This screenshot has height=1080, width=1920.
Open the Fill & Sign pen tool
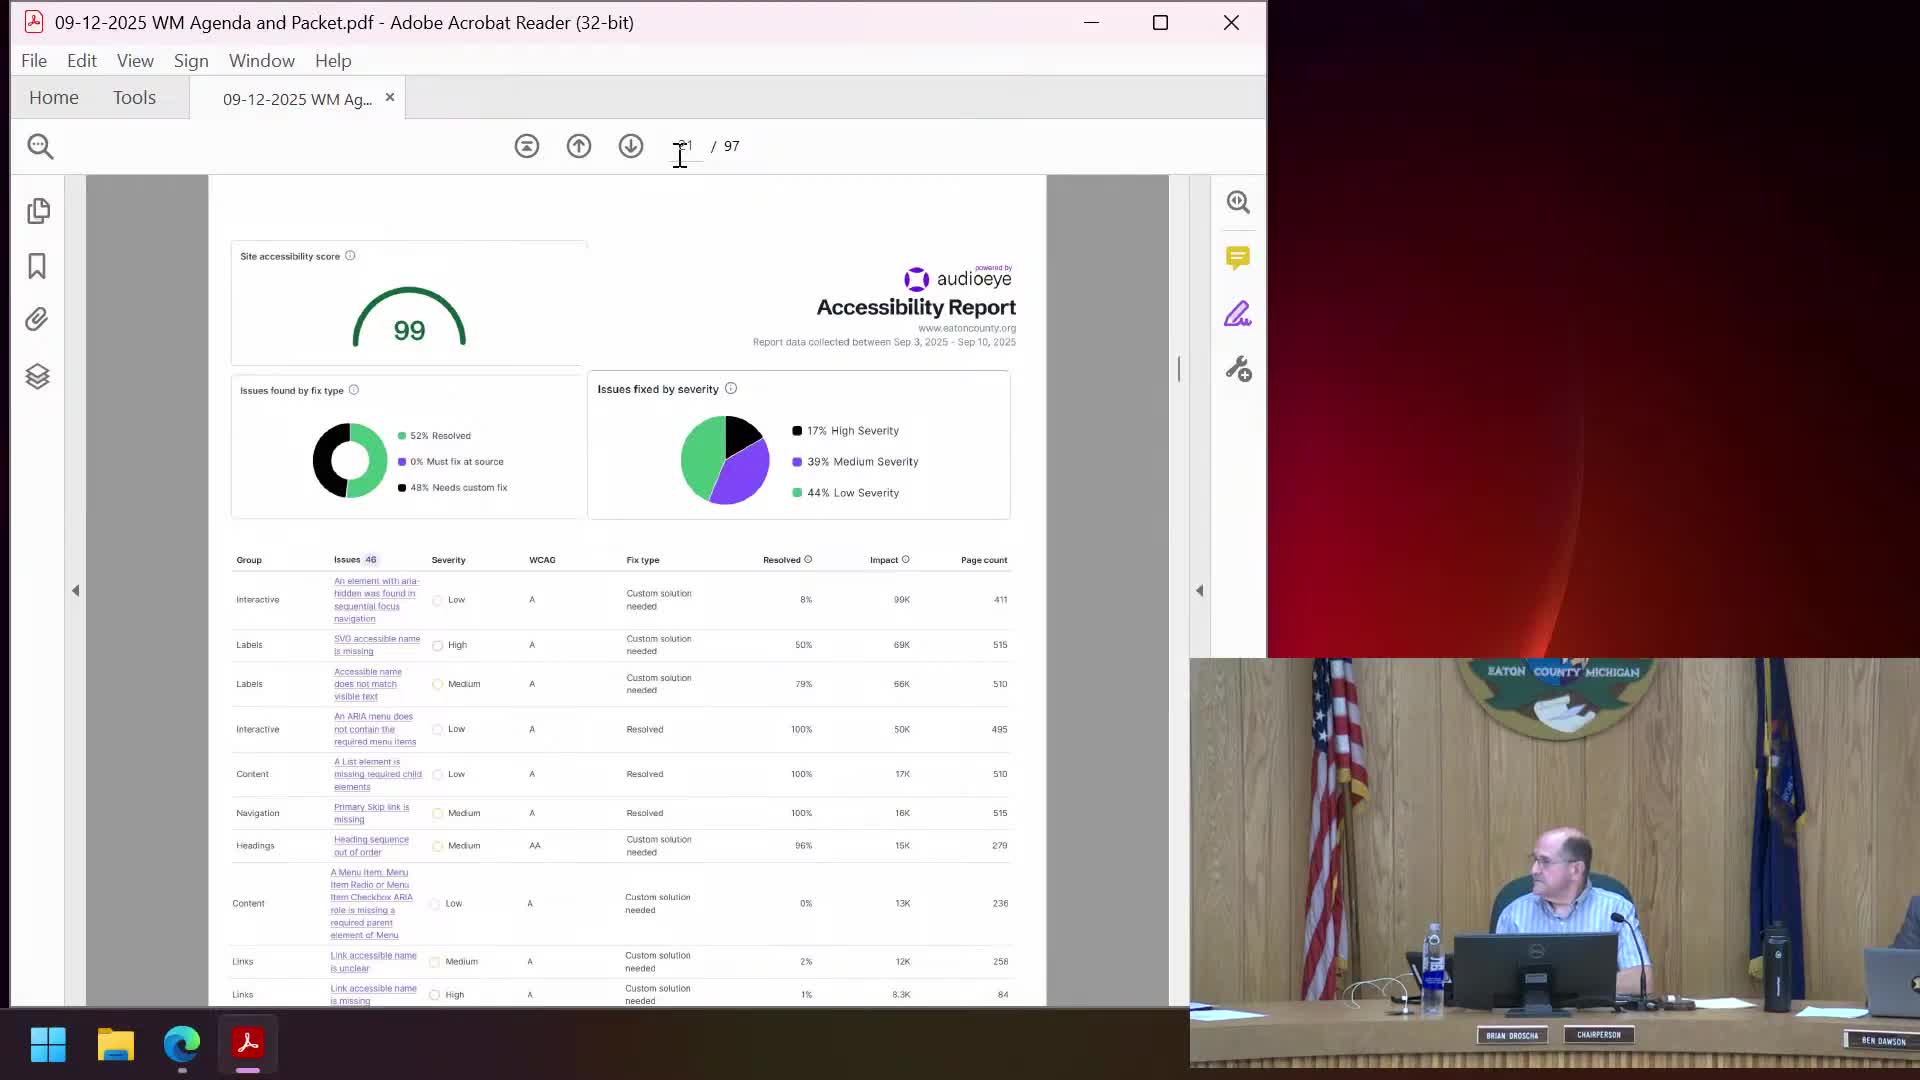tap(1238, 314)
